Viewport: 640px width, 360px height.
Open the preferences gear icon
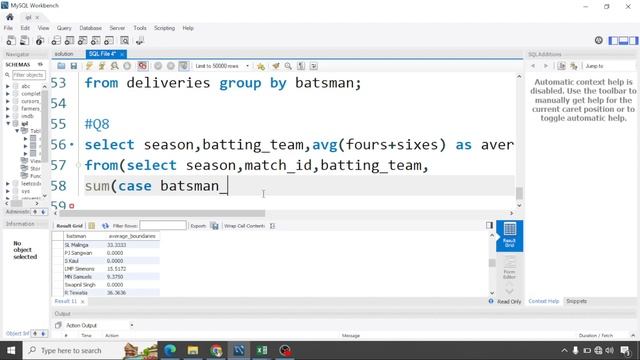598,40
